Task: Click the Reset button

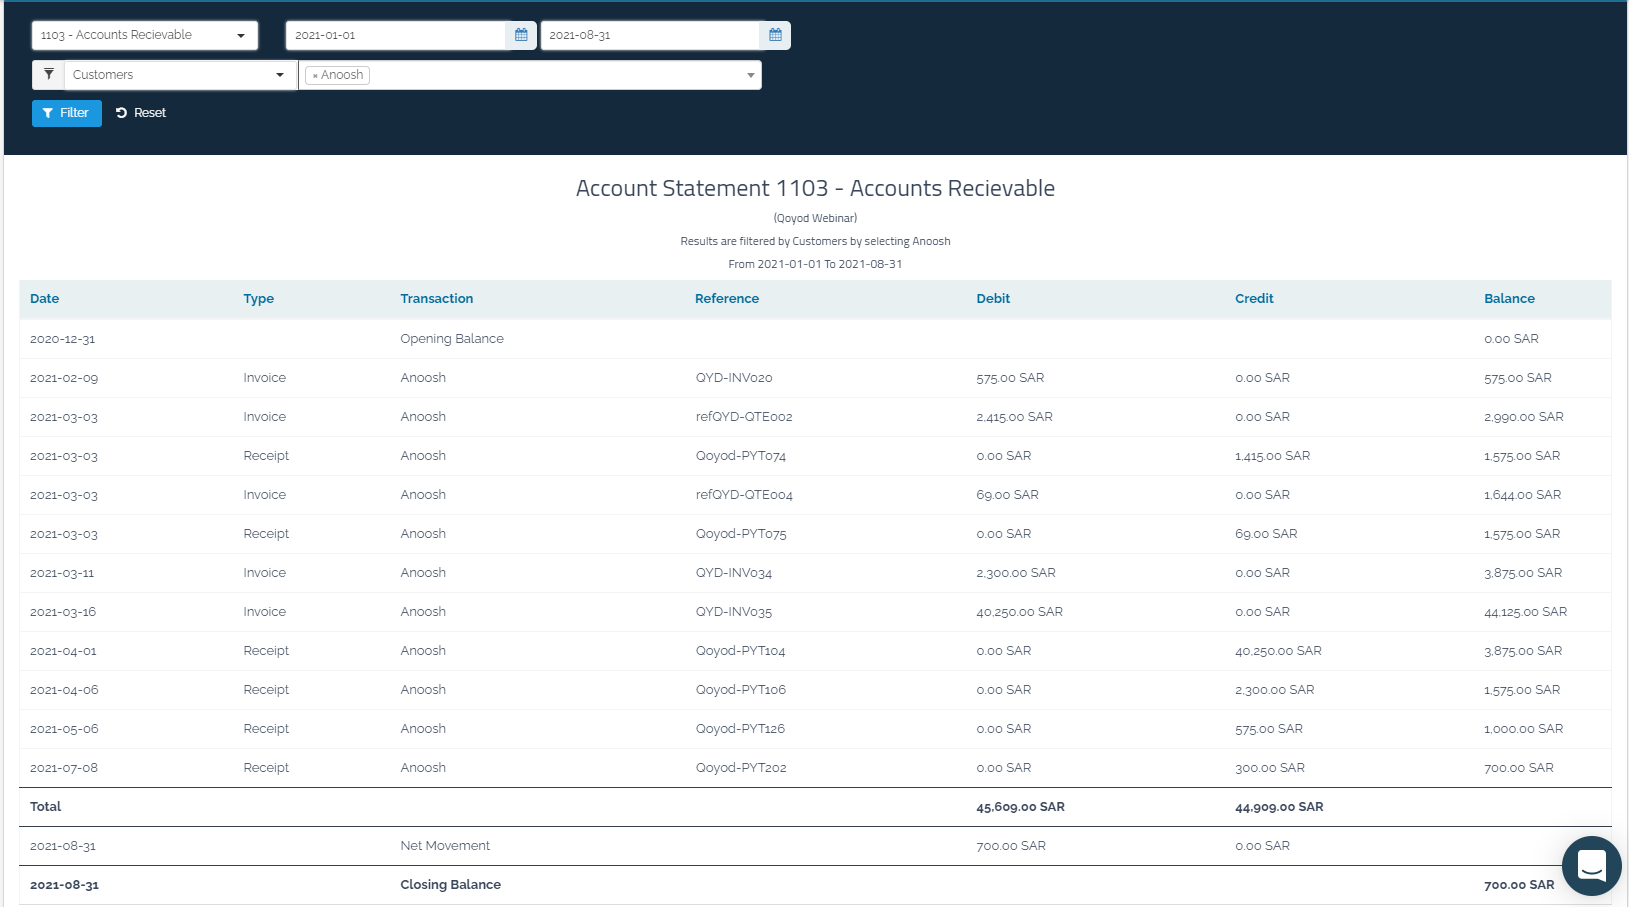Action: point(141,113)
